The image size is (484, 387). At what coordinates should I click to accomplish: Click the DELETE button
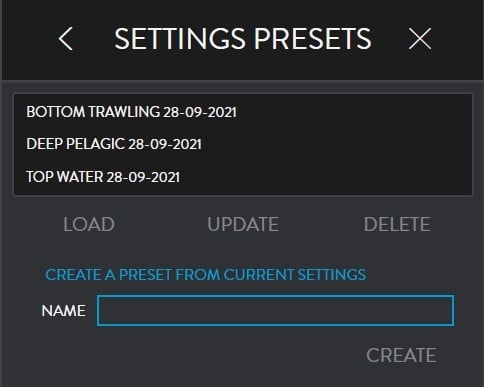(397, 224)
